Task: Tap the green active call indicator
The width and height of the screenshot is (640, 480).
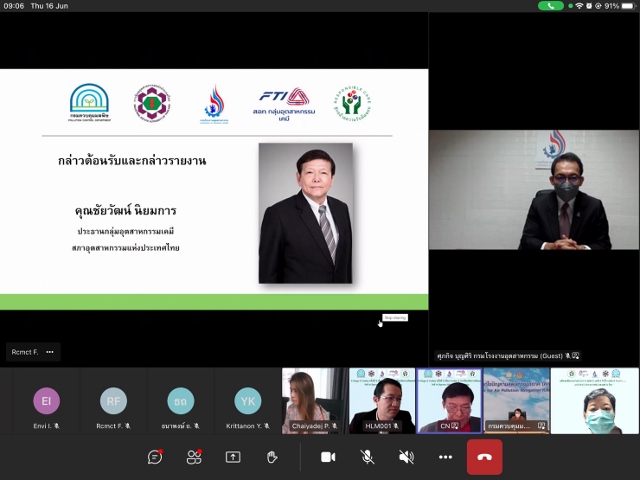Action: 550,6
